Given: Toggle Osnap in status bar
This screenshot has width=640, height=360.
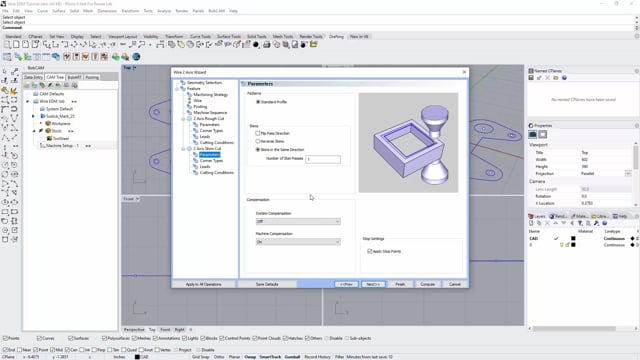Looking at the screenshot, I should (250, 357).
